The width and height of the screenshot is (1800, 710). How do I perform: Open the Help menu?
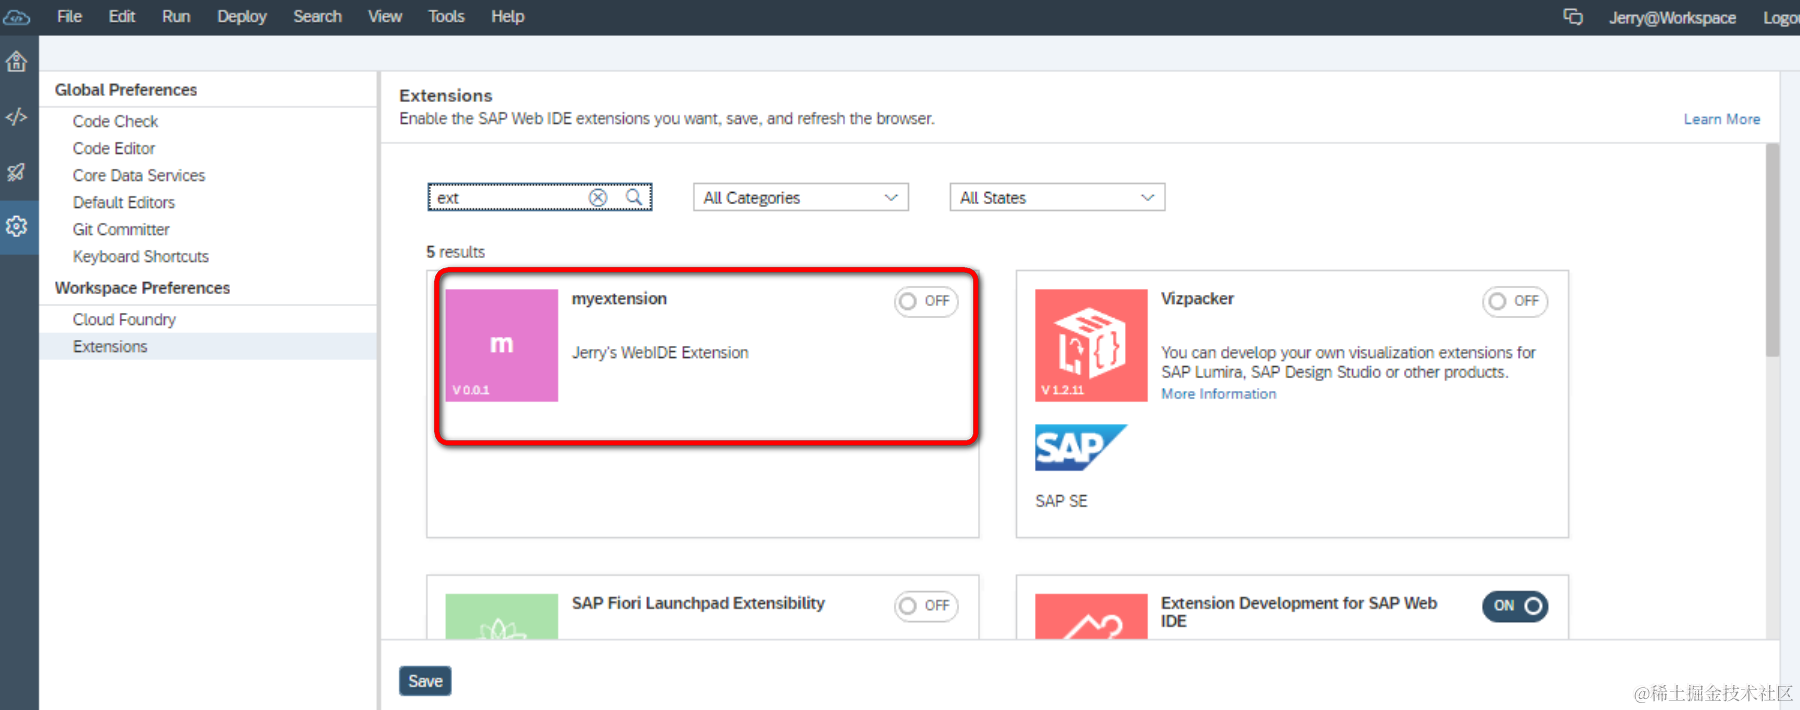[508, 17]
